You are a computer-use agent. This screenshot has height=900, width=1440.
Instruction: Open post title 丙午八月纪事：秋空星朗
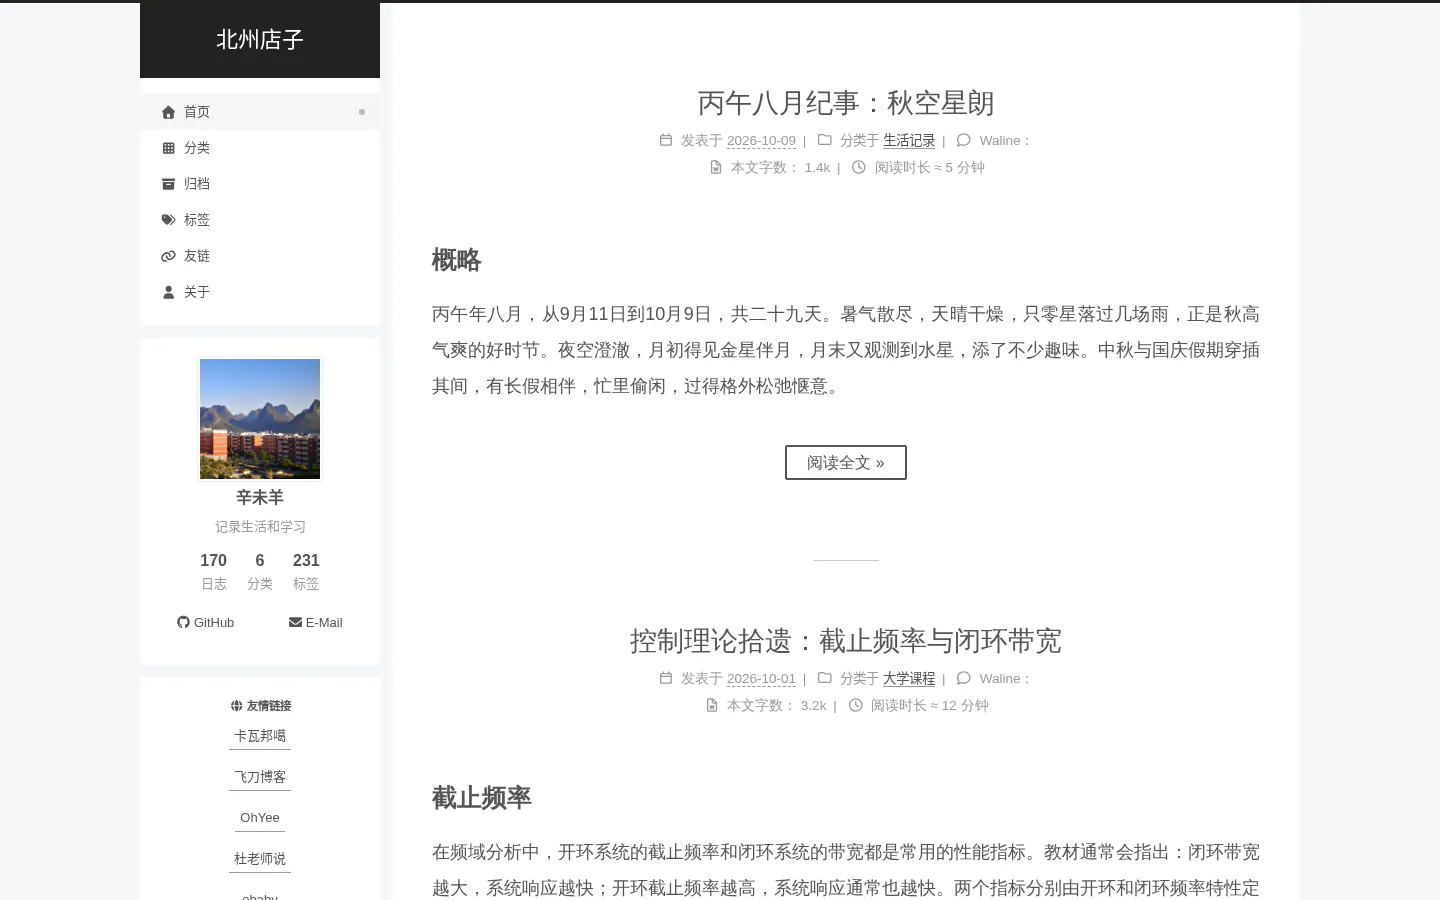click(846, 103)
